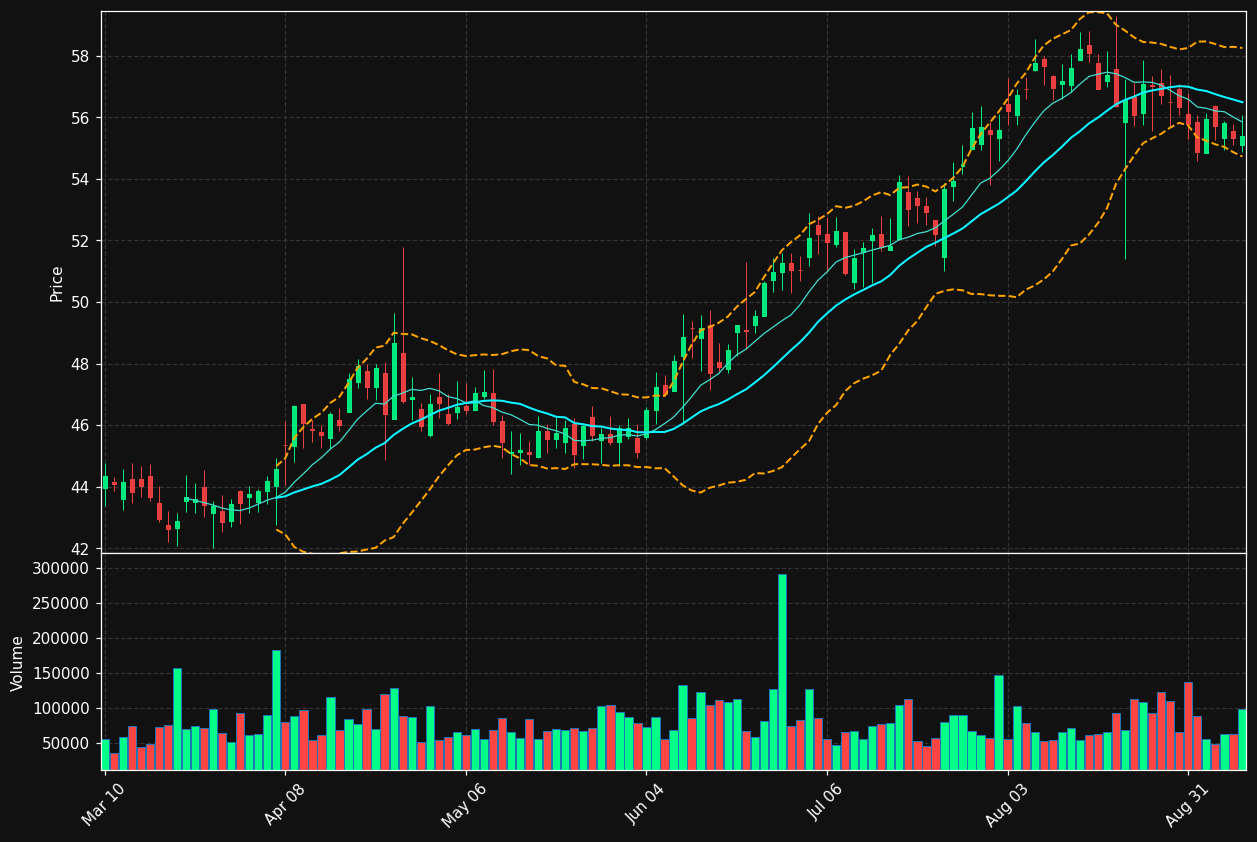This screenshot has width=1257, height=842.
Task: Click the 300000 volume axis tick
Action: [x=62, y=569]
